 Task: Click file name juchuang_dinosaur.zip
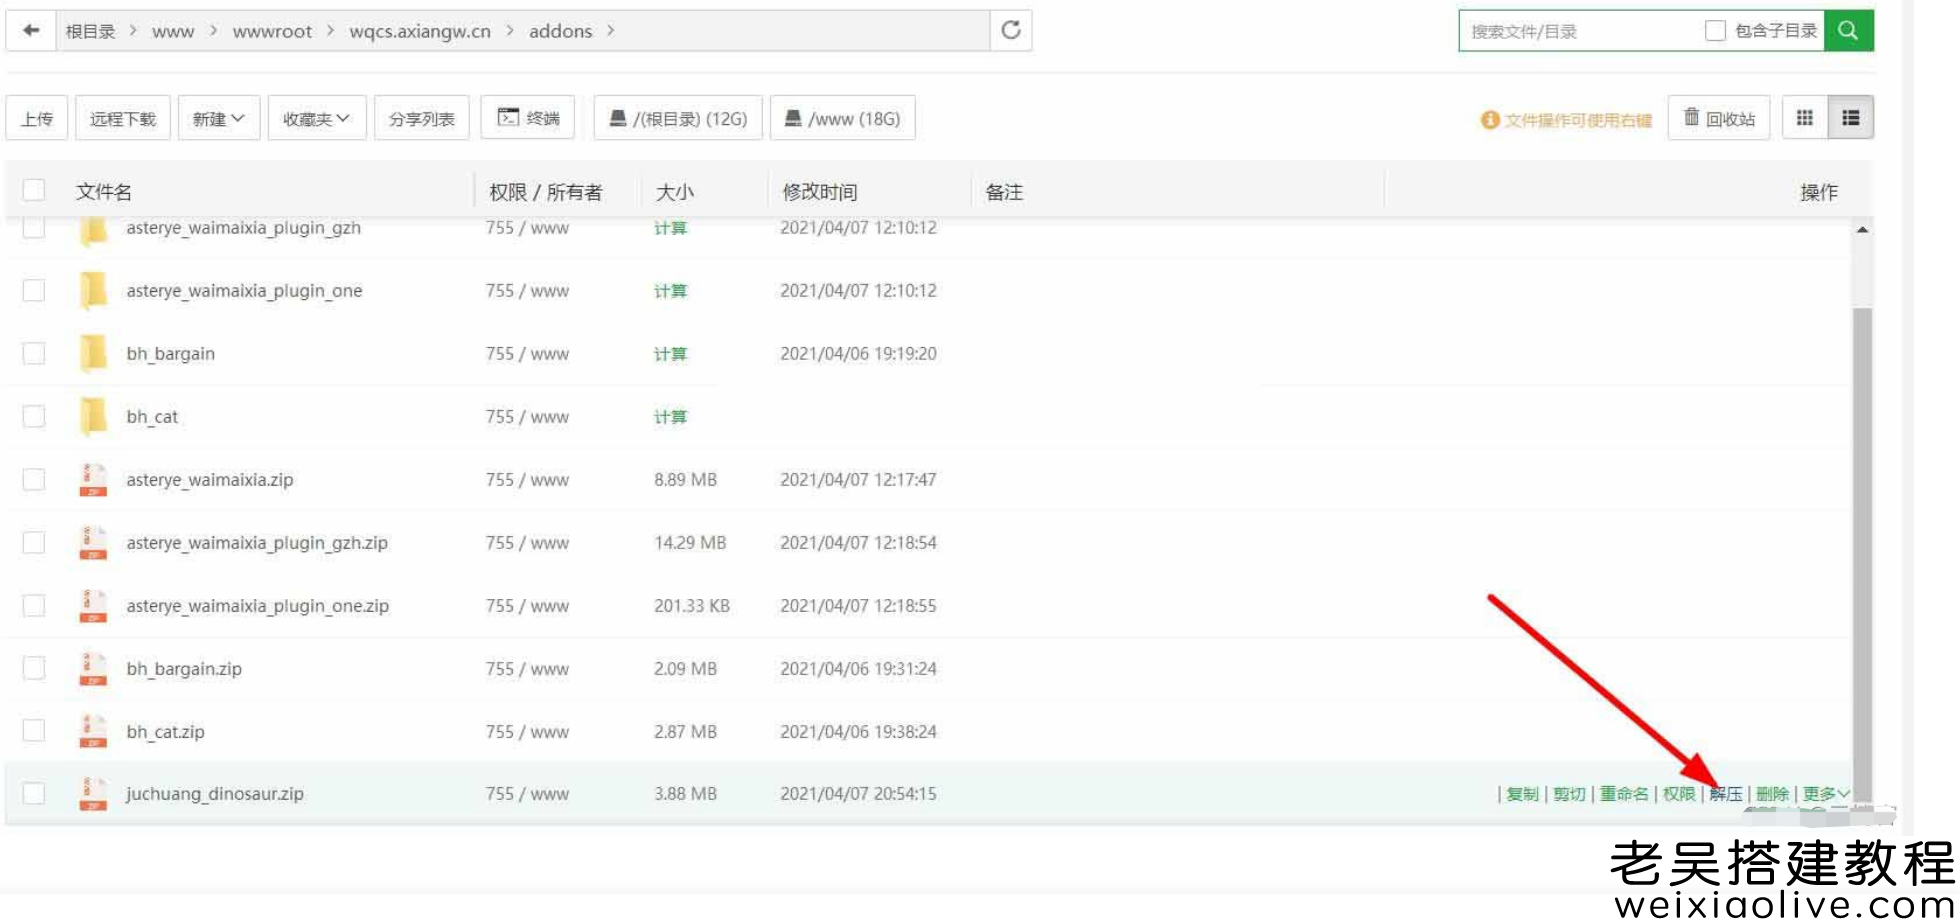click(x=215, y=794)
